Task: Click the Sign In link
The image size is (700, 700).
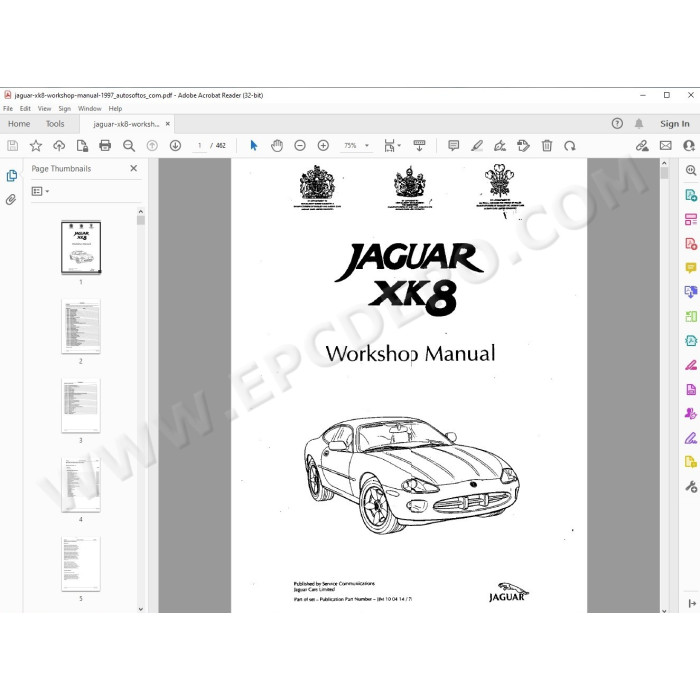Action: [x=675, y=124]
